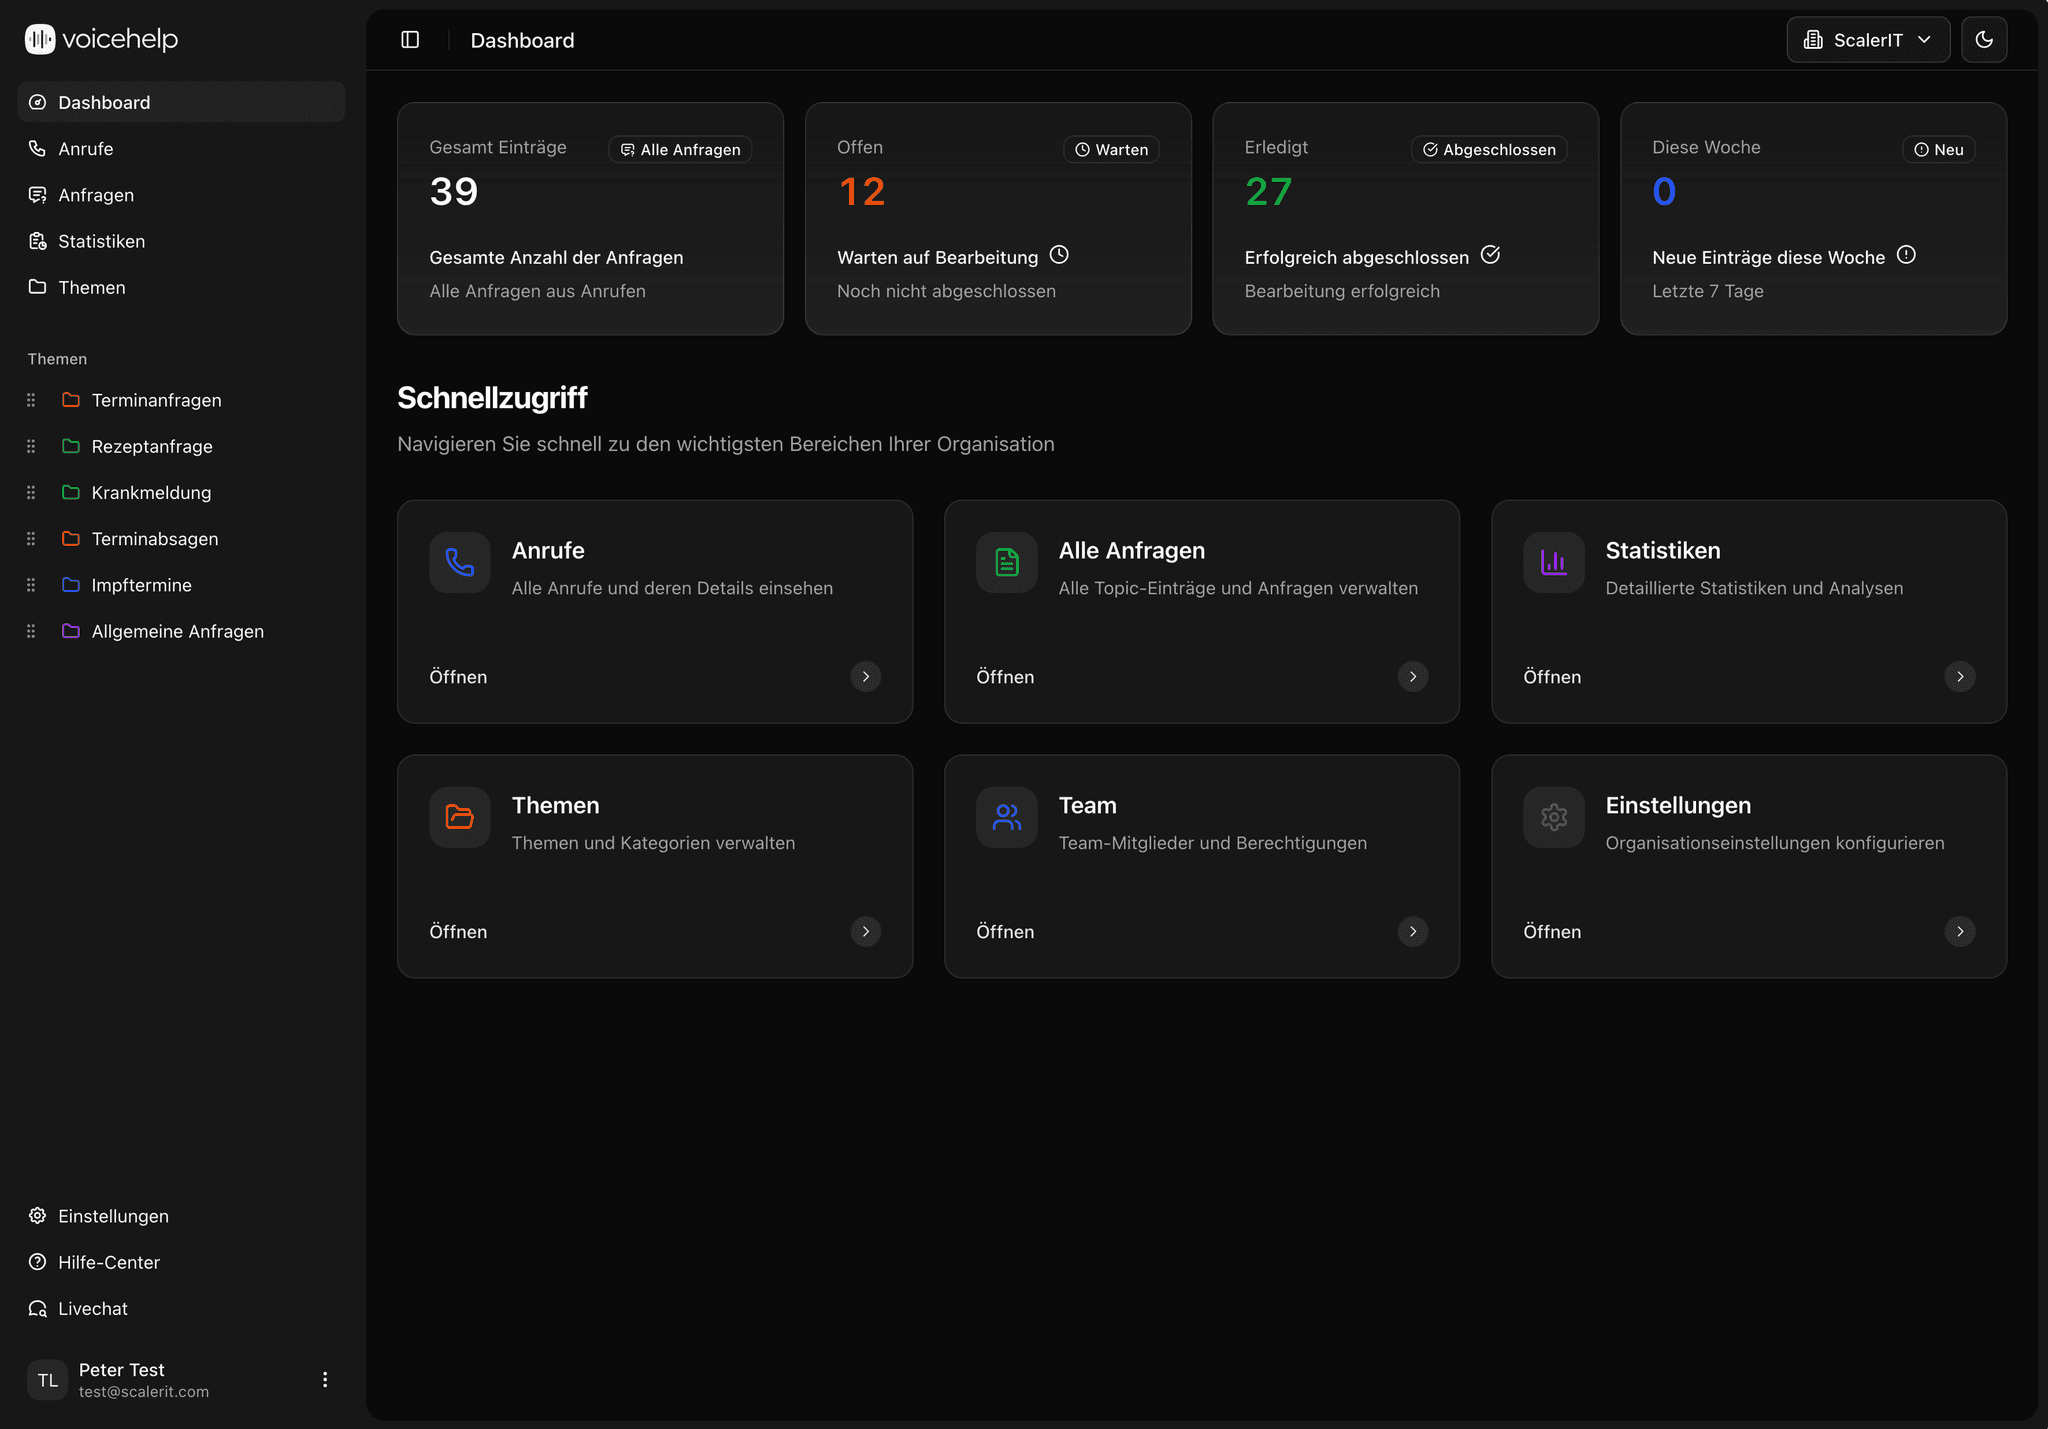Click drag handle next to Terminanfragen

coord(31,400)
